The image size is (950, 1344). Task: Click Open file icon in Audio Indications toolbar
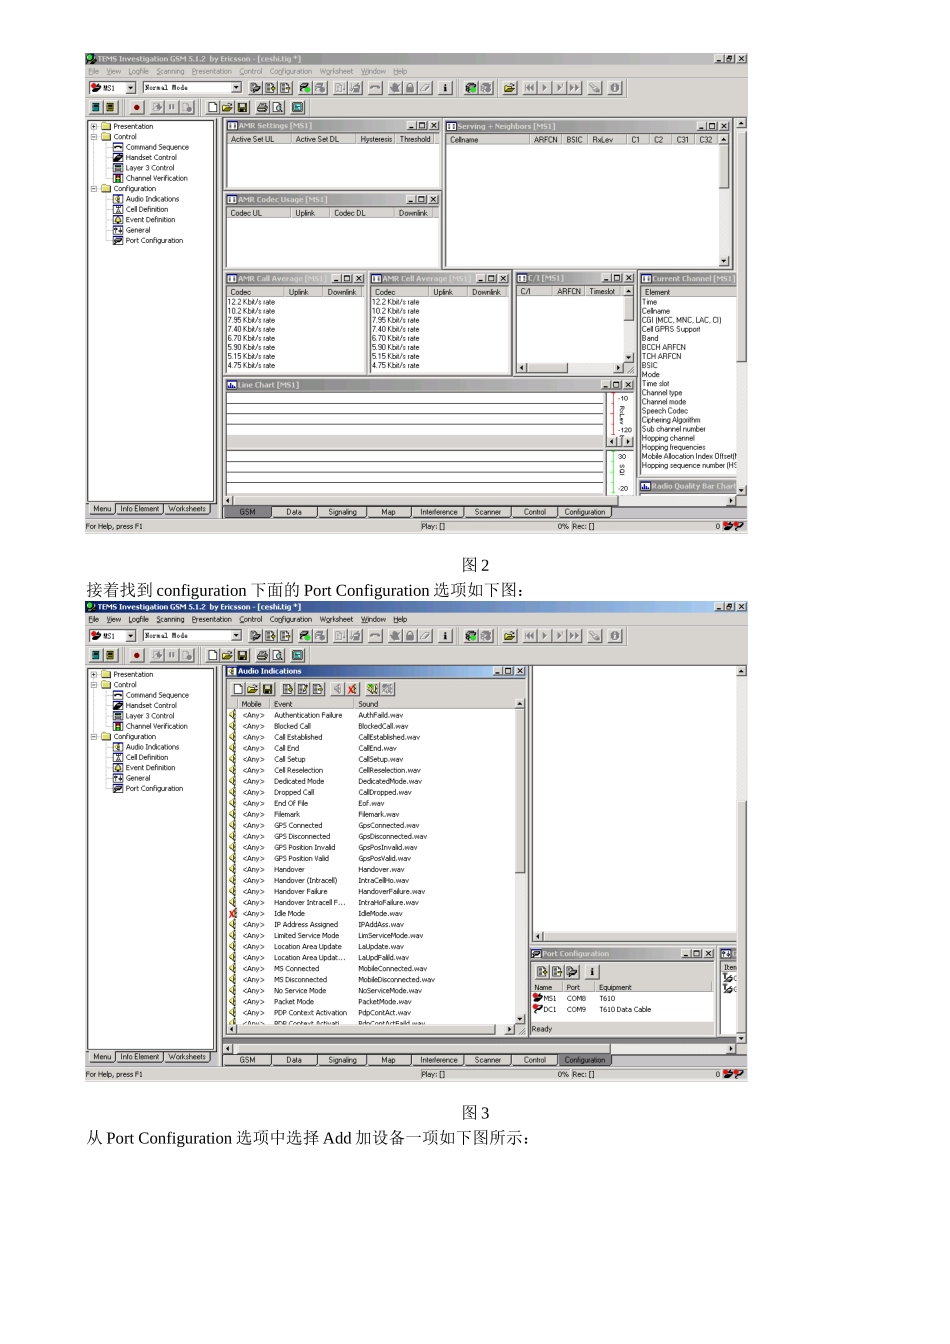tap(252, 689)
